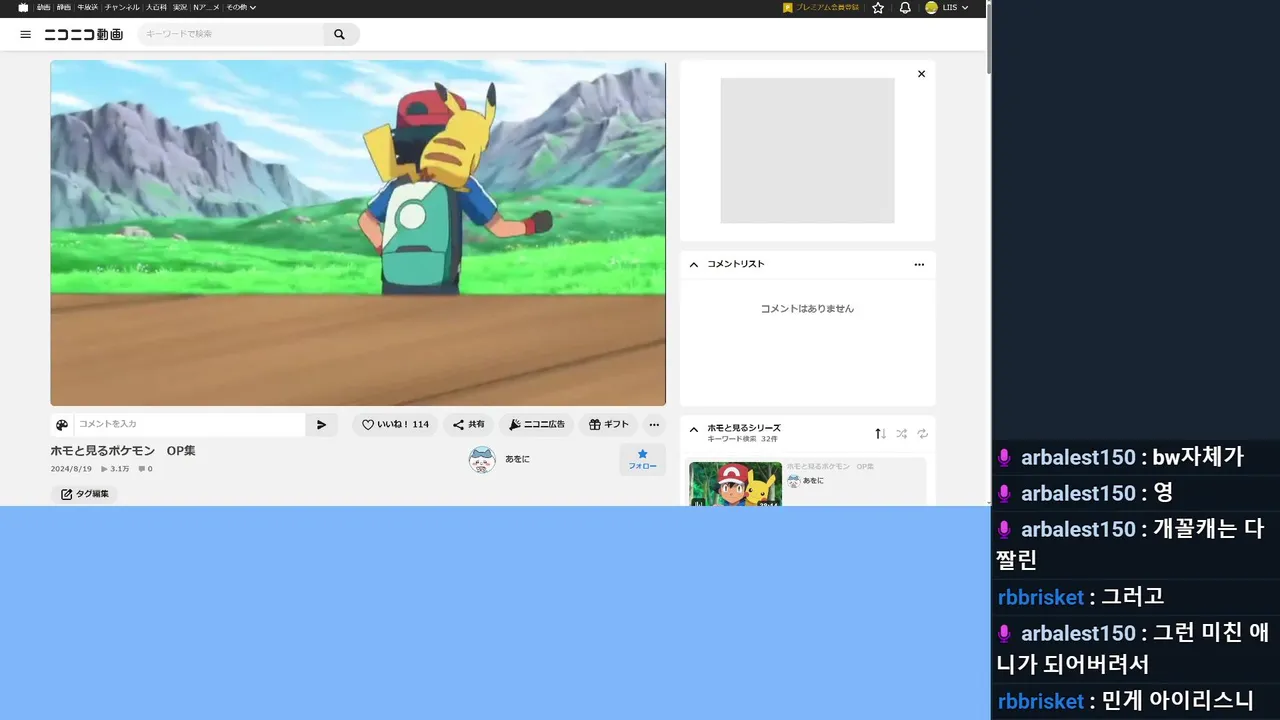
Task: Click キーワード検索 32件 subtitle
Action: (x=742, y=439)
